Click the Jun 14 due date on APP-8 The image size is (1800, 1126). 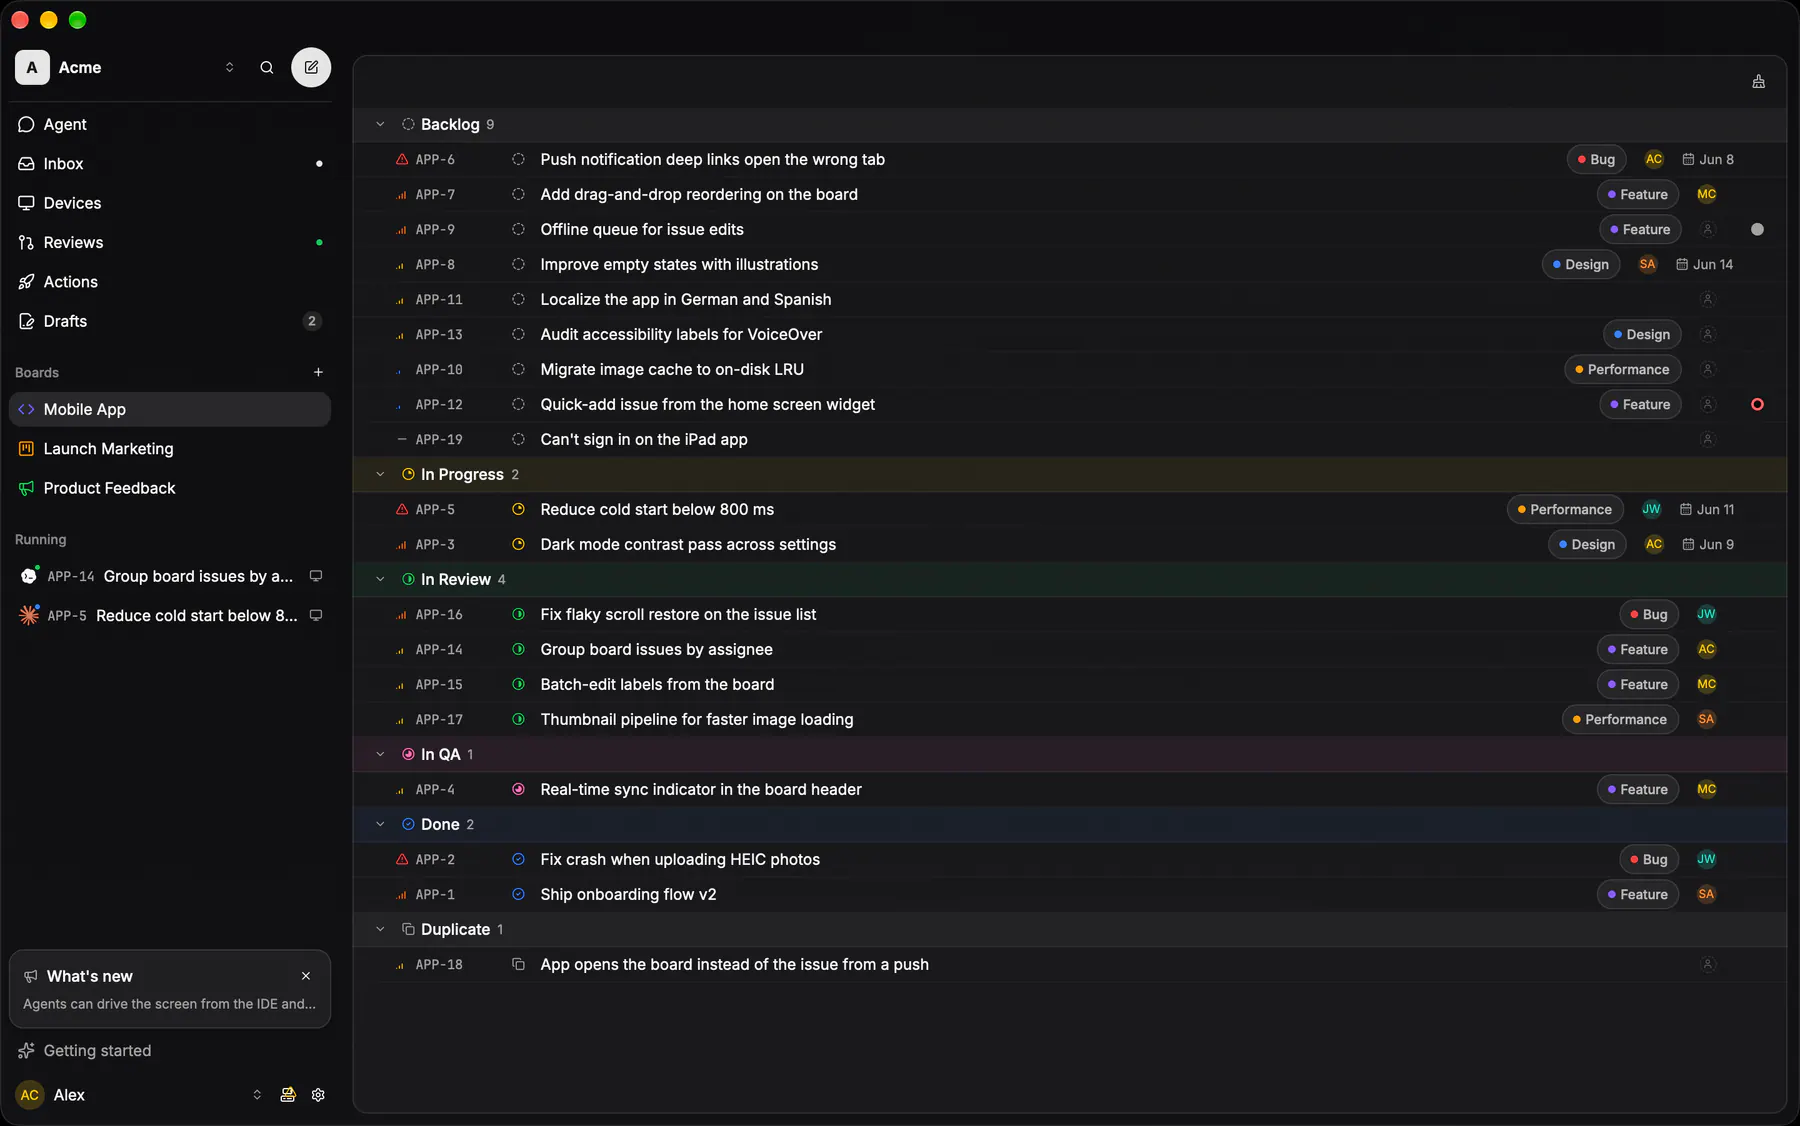click(1706, 264)
